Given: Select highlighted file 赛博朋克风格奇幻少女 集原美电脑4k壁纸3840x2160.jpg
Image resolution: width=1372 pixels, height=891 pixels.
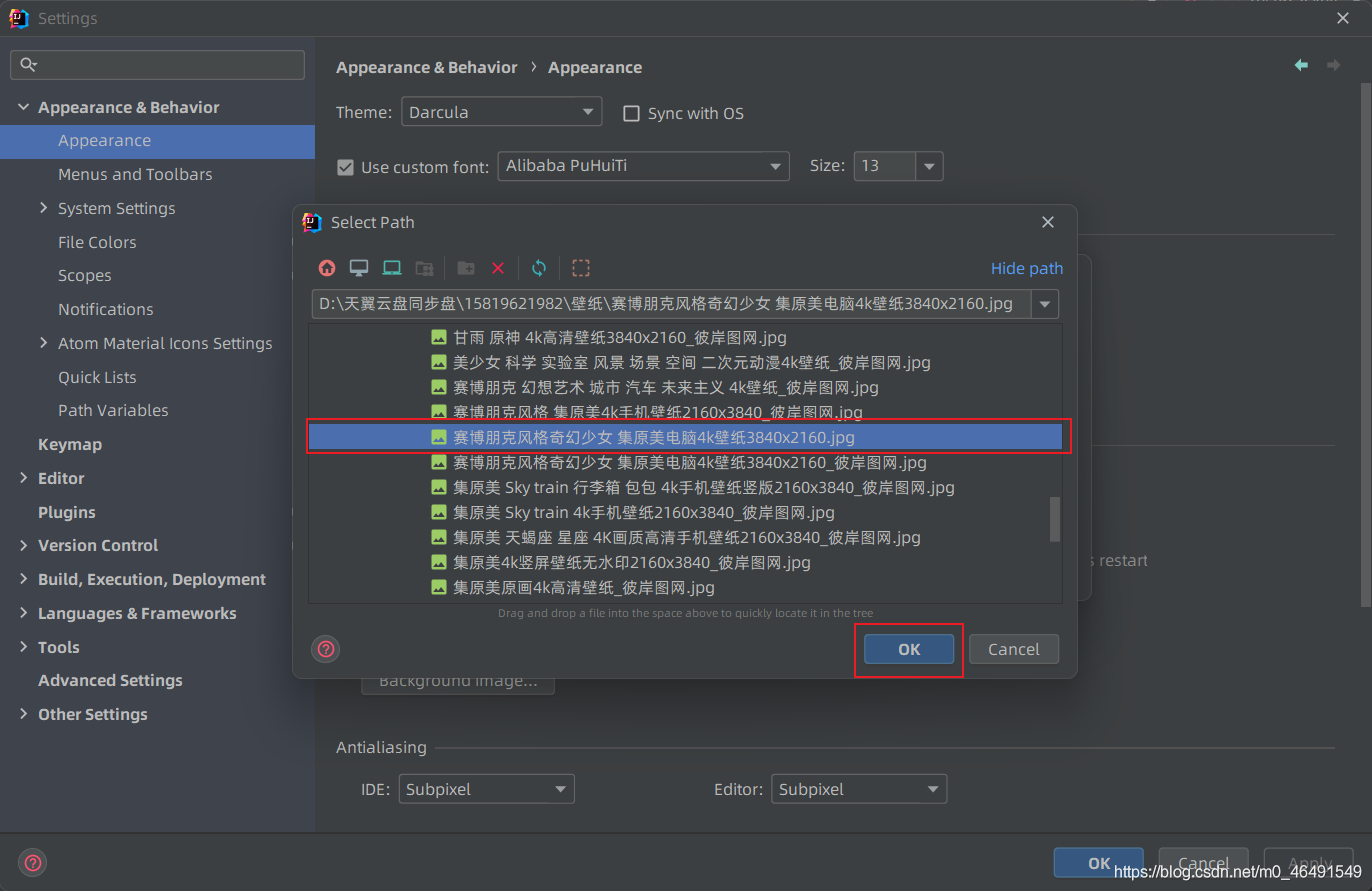Looking at the screenshot, I should click(685, 437).
